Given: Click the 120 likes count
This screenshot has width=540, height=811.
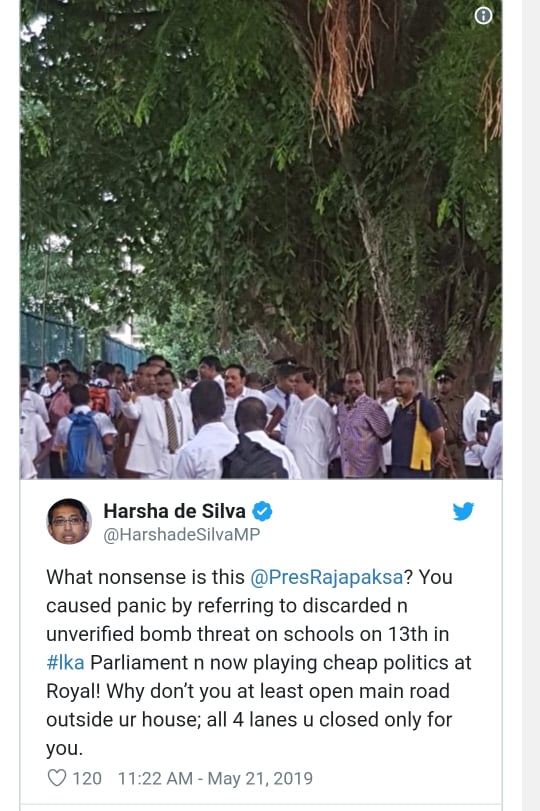Looking at the screenshot, I should [87, 778].
